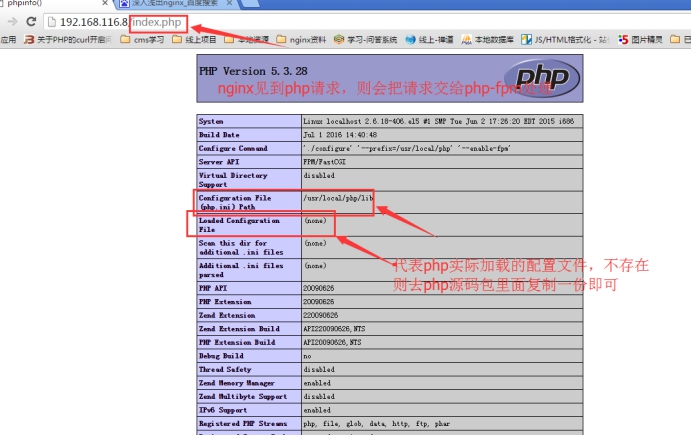Click the 'Zend Memory Manager' label
Image resolution: width=692 pixels, height=436 pixels.
[237, 383]
